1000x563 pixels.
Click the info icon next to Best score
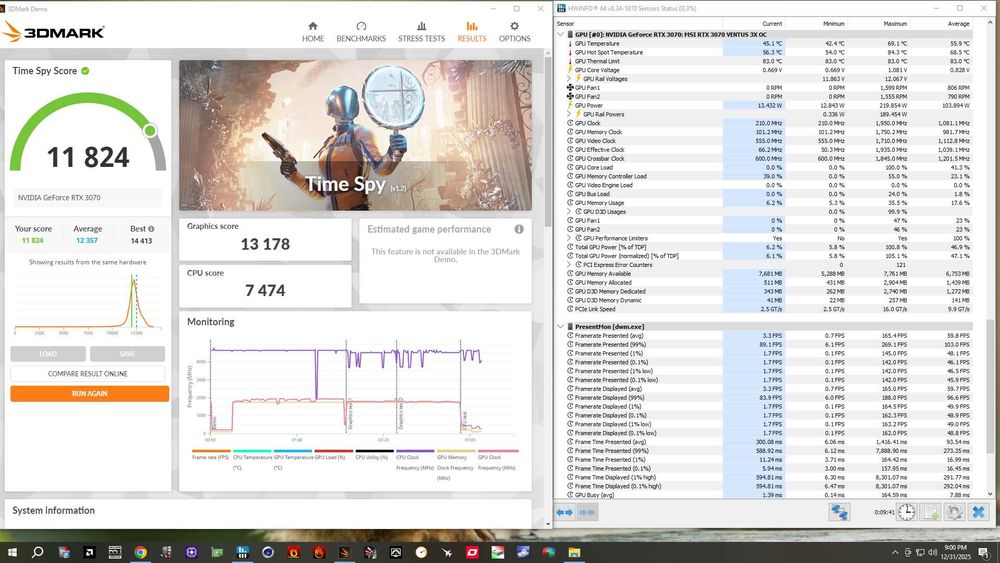[151, 228]
